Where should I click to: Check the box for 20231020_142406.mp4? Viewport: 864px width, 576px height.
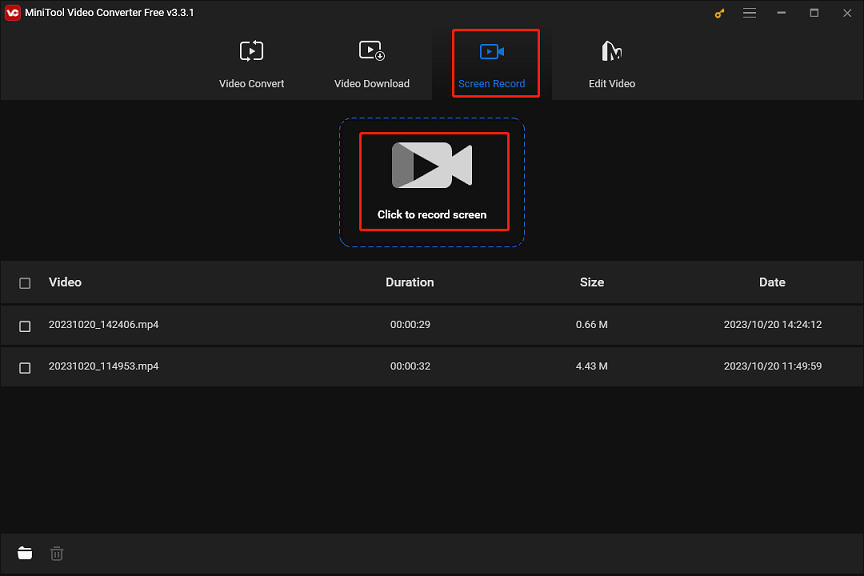[25, 326]
